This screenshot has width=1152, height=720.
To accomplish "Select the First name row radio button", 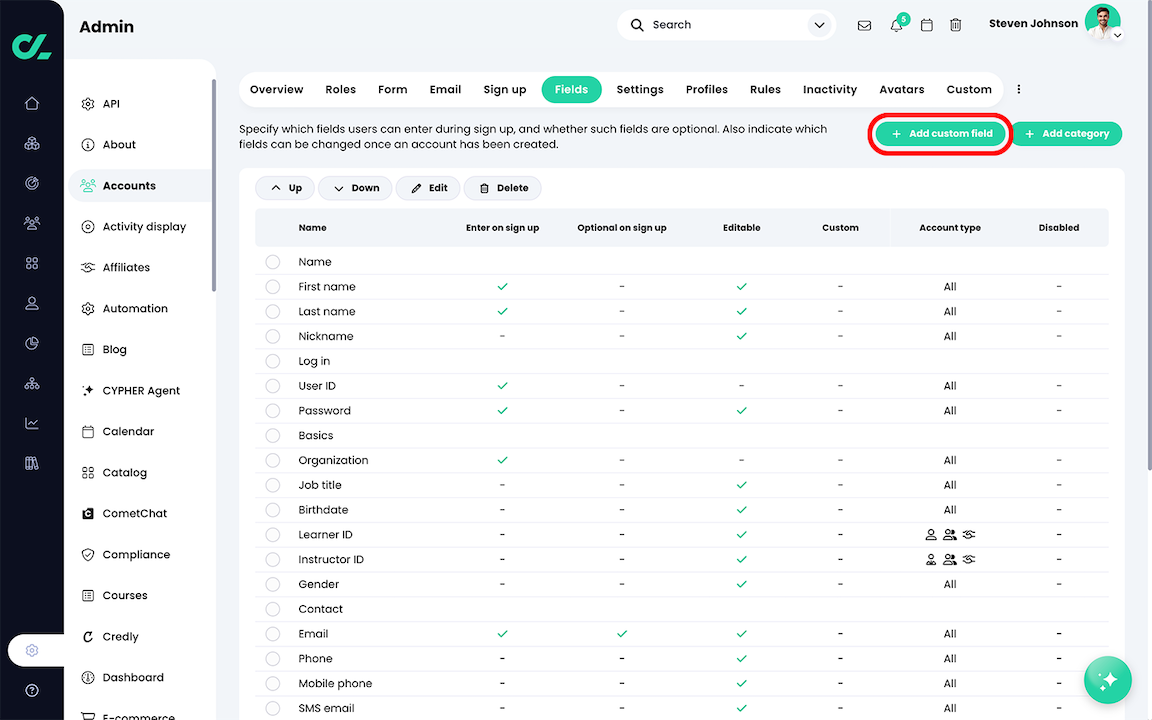I will [272, 287].
